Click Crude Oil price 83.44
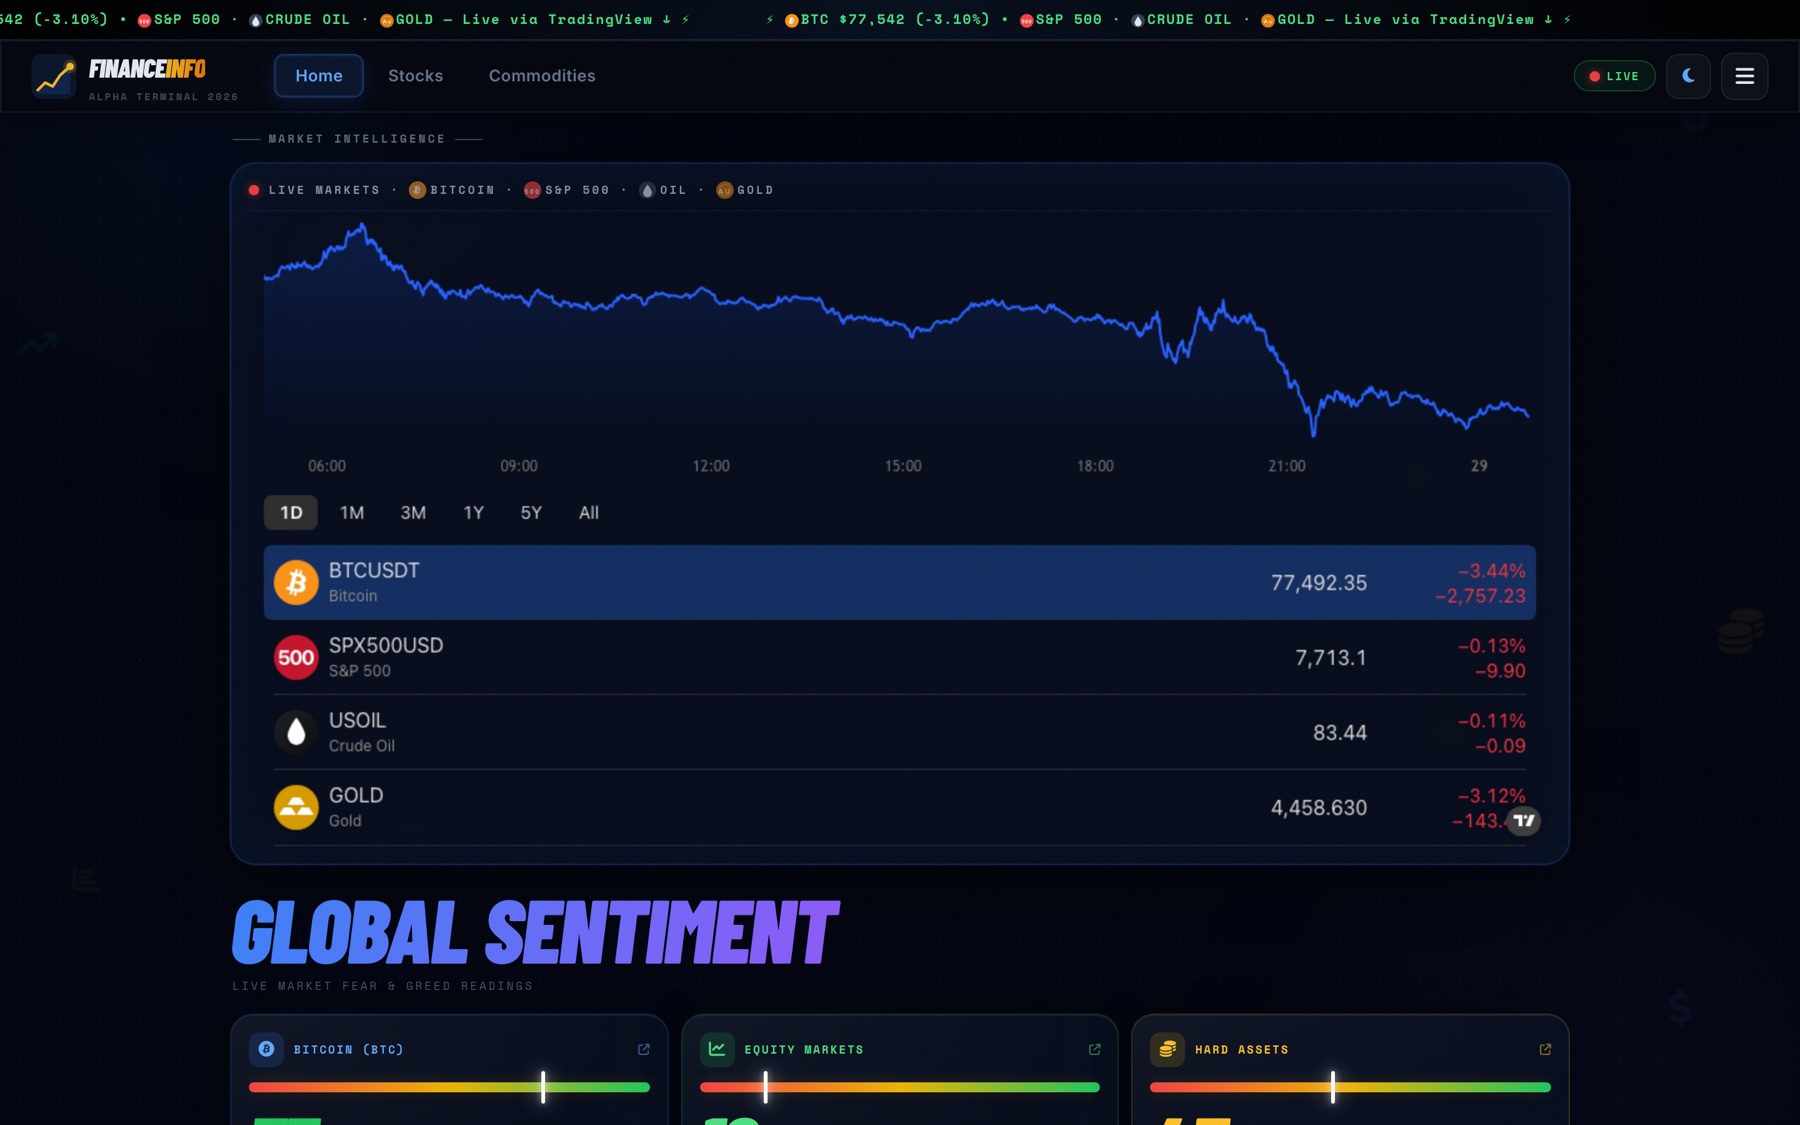Image resolution: width=1800 pixels, height=1125 pixels. [1339, 733]
